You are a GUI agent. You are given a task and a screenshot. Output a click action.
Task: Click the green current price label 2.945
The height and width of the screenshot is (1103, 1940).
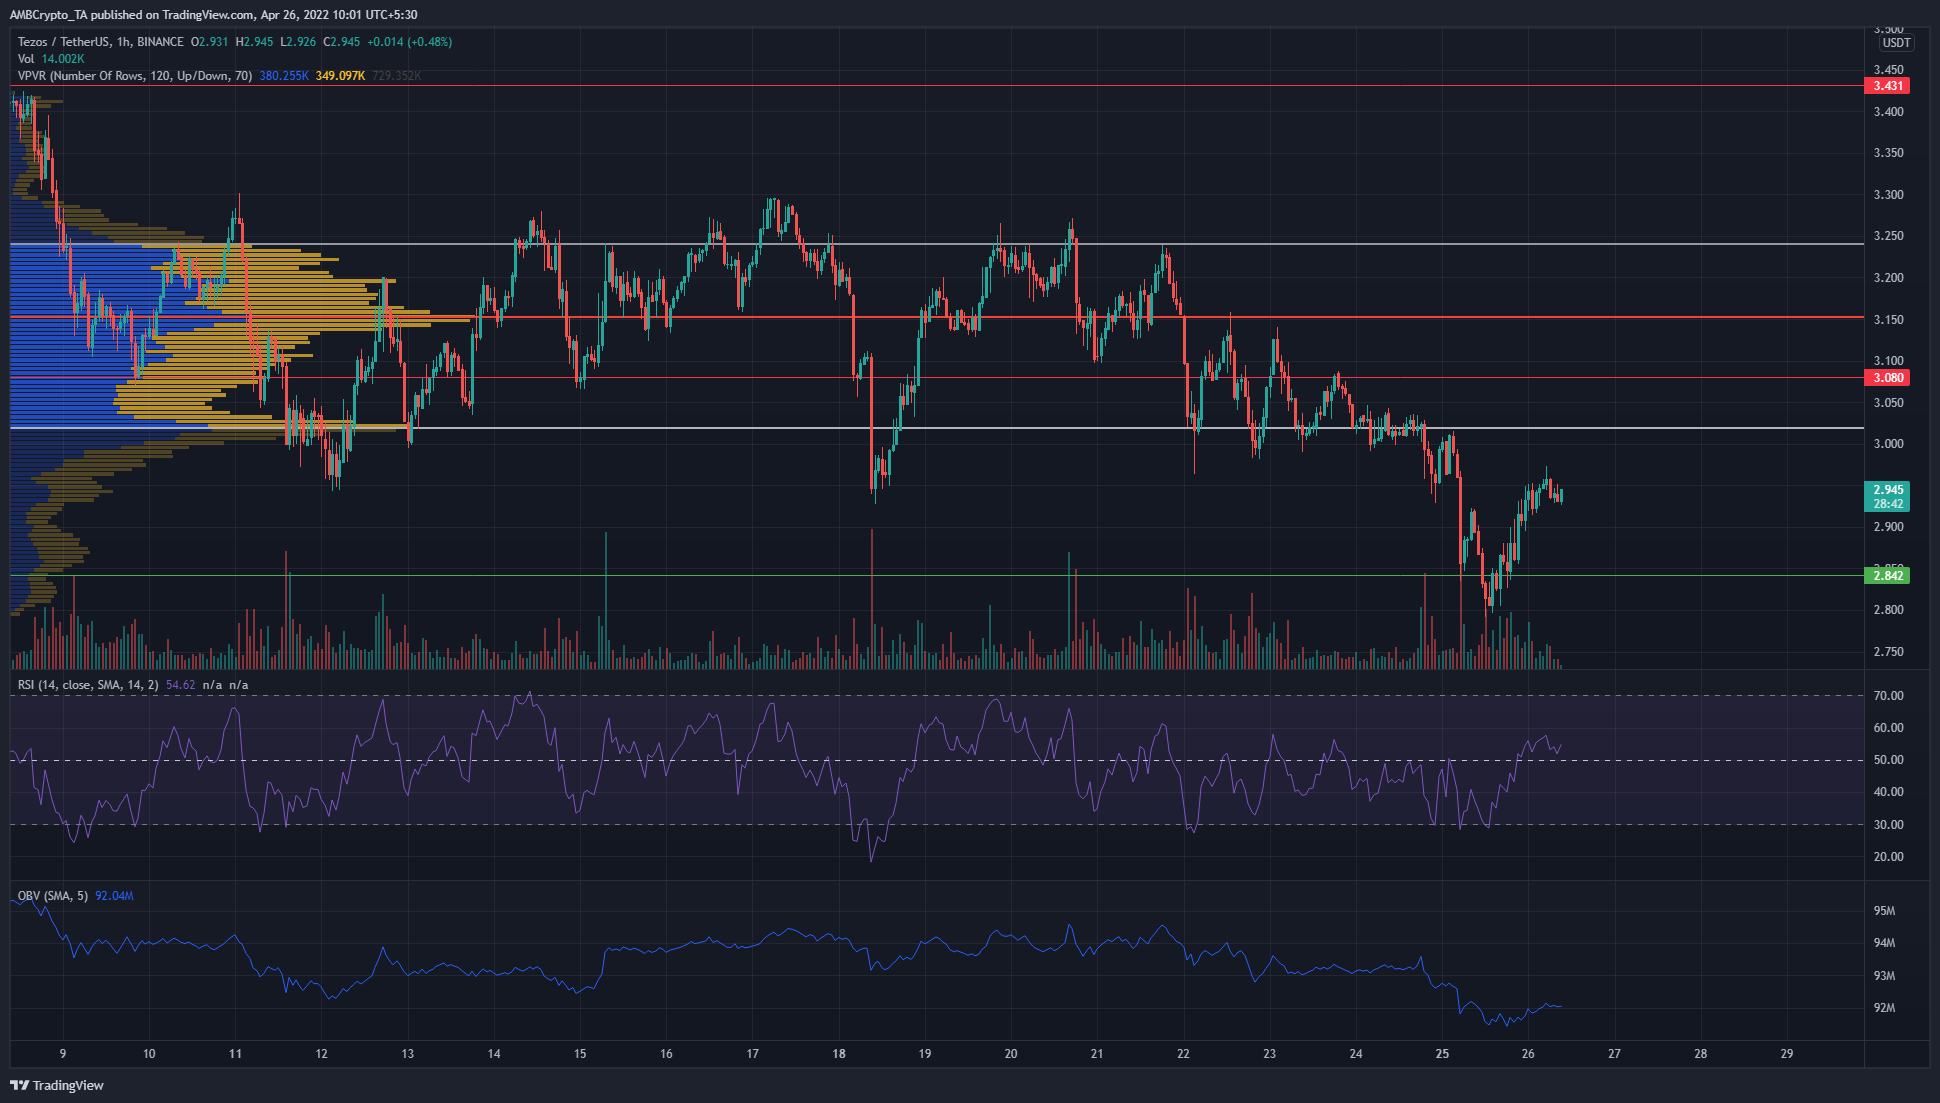[1888, 490]
